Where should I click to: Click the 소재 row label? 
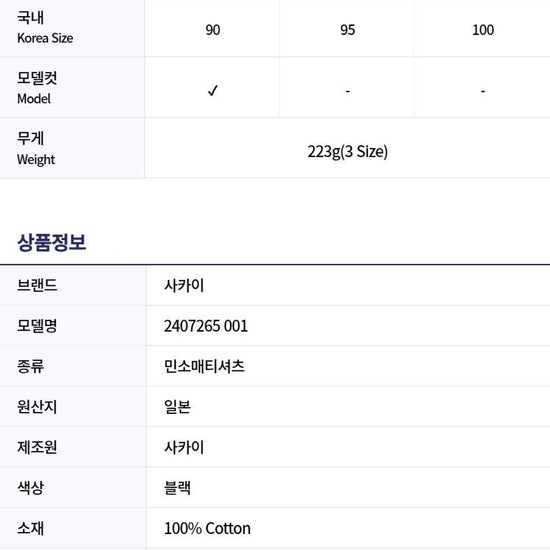pyautogui.click(x=31, y=528)
